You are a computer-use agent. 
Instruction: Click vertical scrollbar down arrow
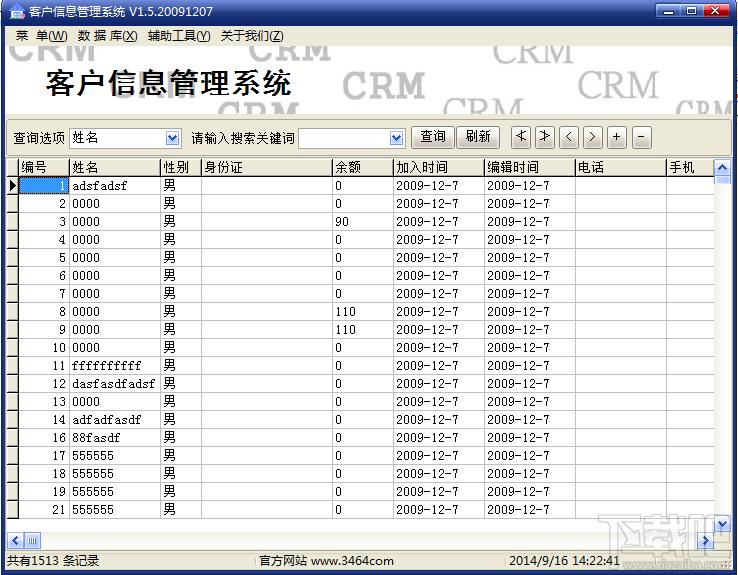click(722, 523)
